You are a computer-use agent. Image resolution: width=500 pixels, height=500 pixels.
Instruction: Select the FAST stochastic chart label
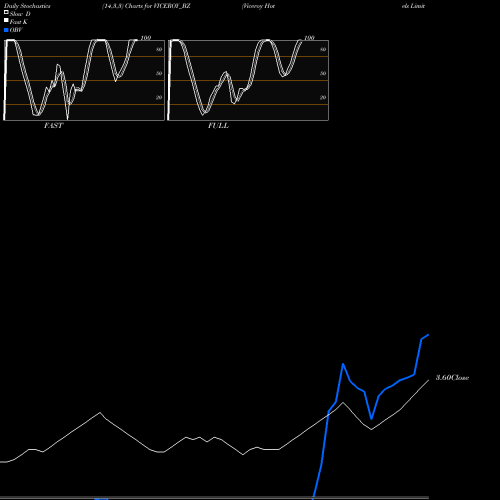(53, 125)
